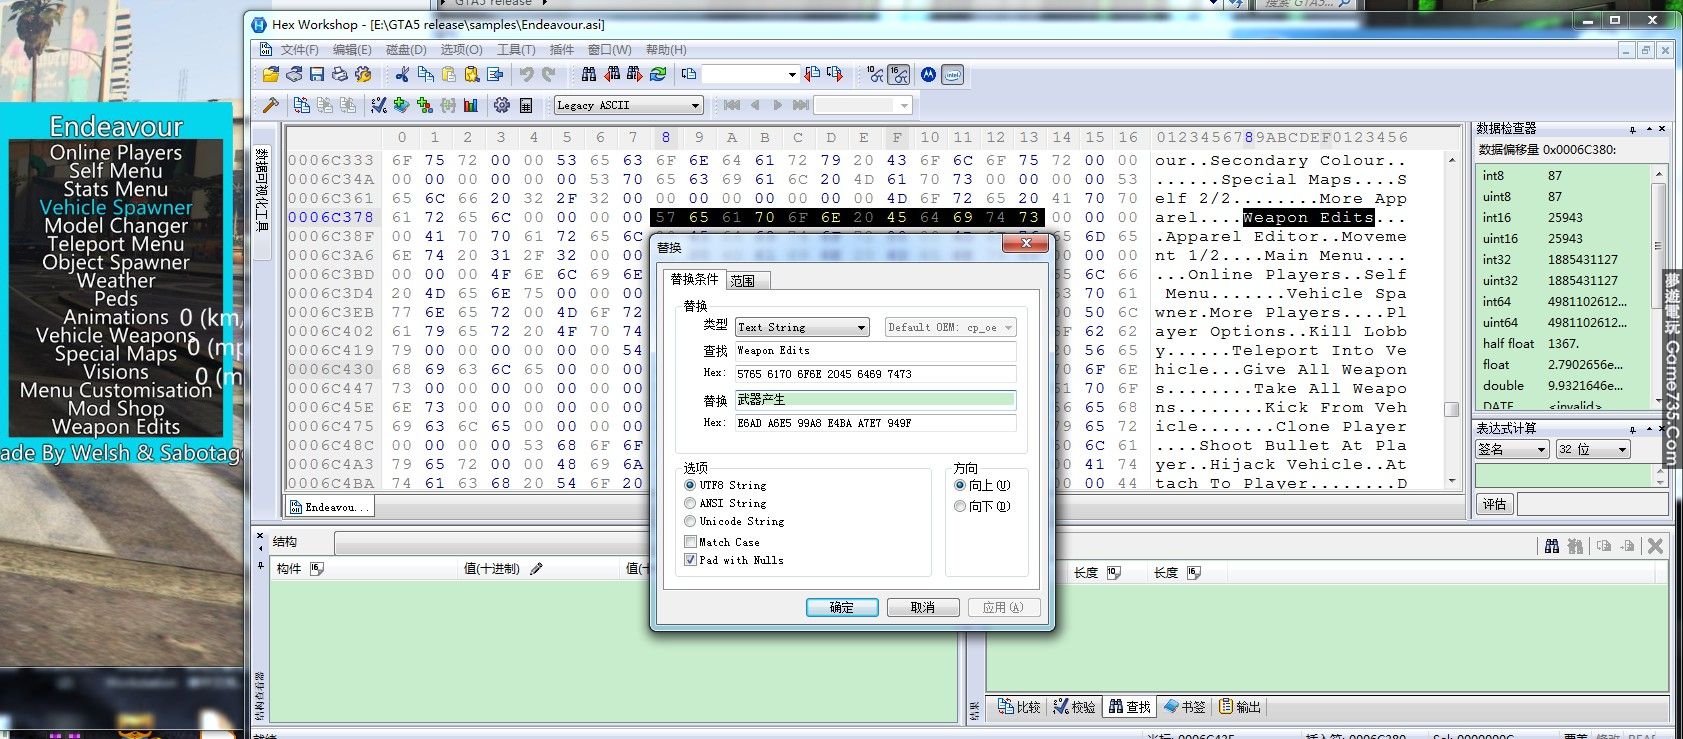Viewport: 1683px width, 739px height.
Task: Select the ANSI String option
Action: coord(690,503)
